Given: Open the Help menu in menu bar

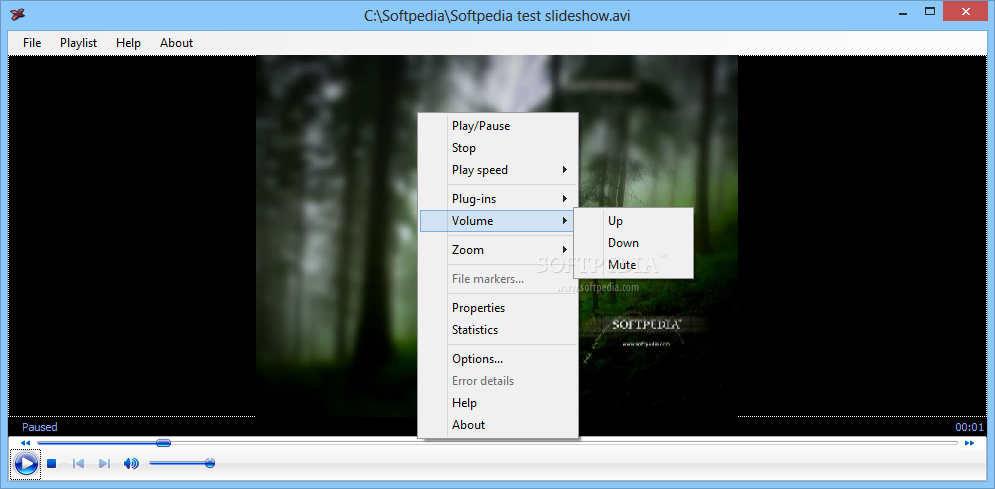Looking at the screenshot, I should [x=128, y=42].
